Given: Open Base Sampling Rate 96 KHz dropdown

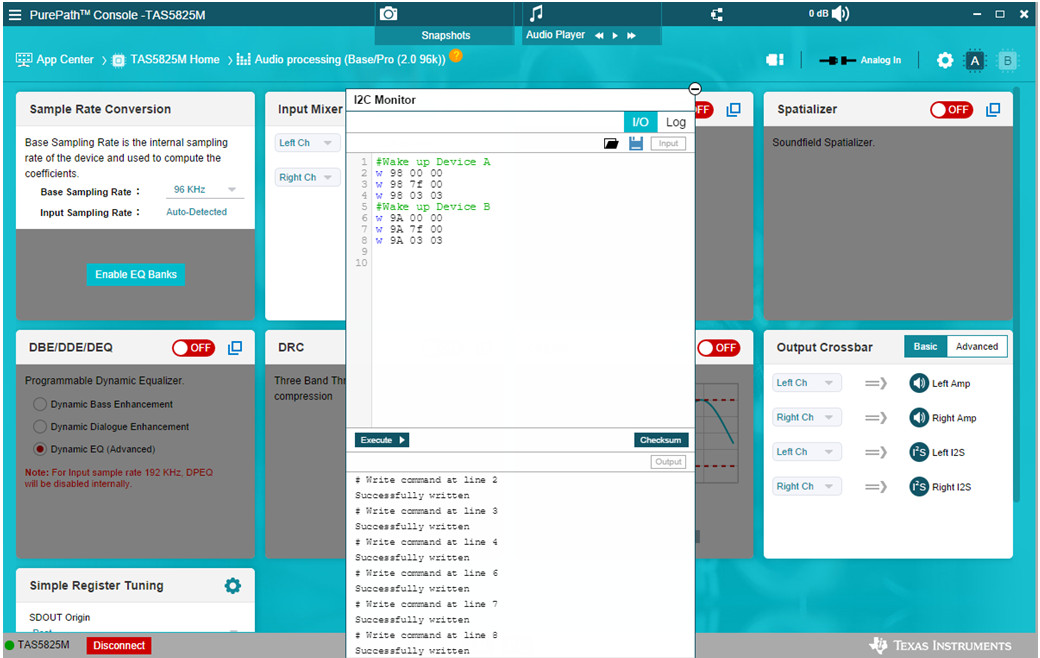Looking at the screenshot, I should [205, 190].
